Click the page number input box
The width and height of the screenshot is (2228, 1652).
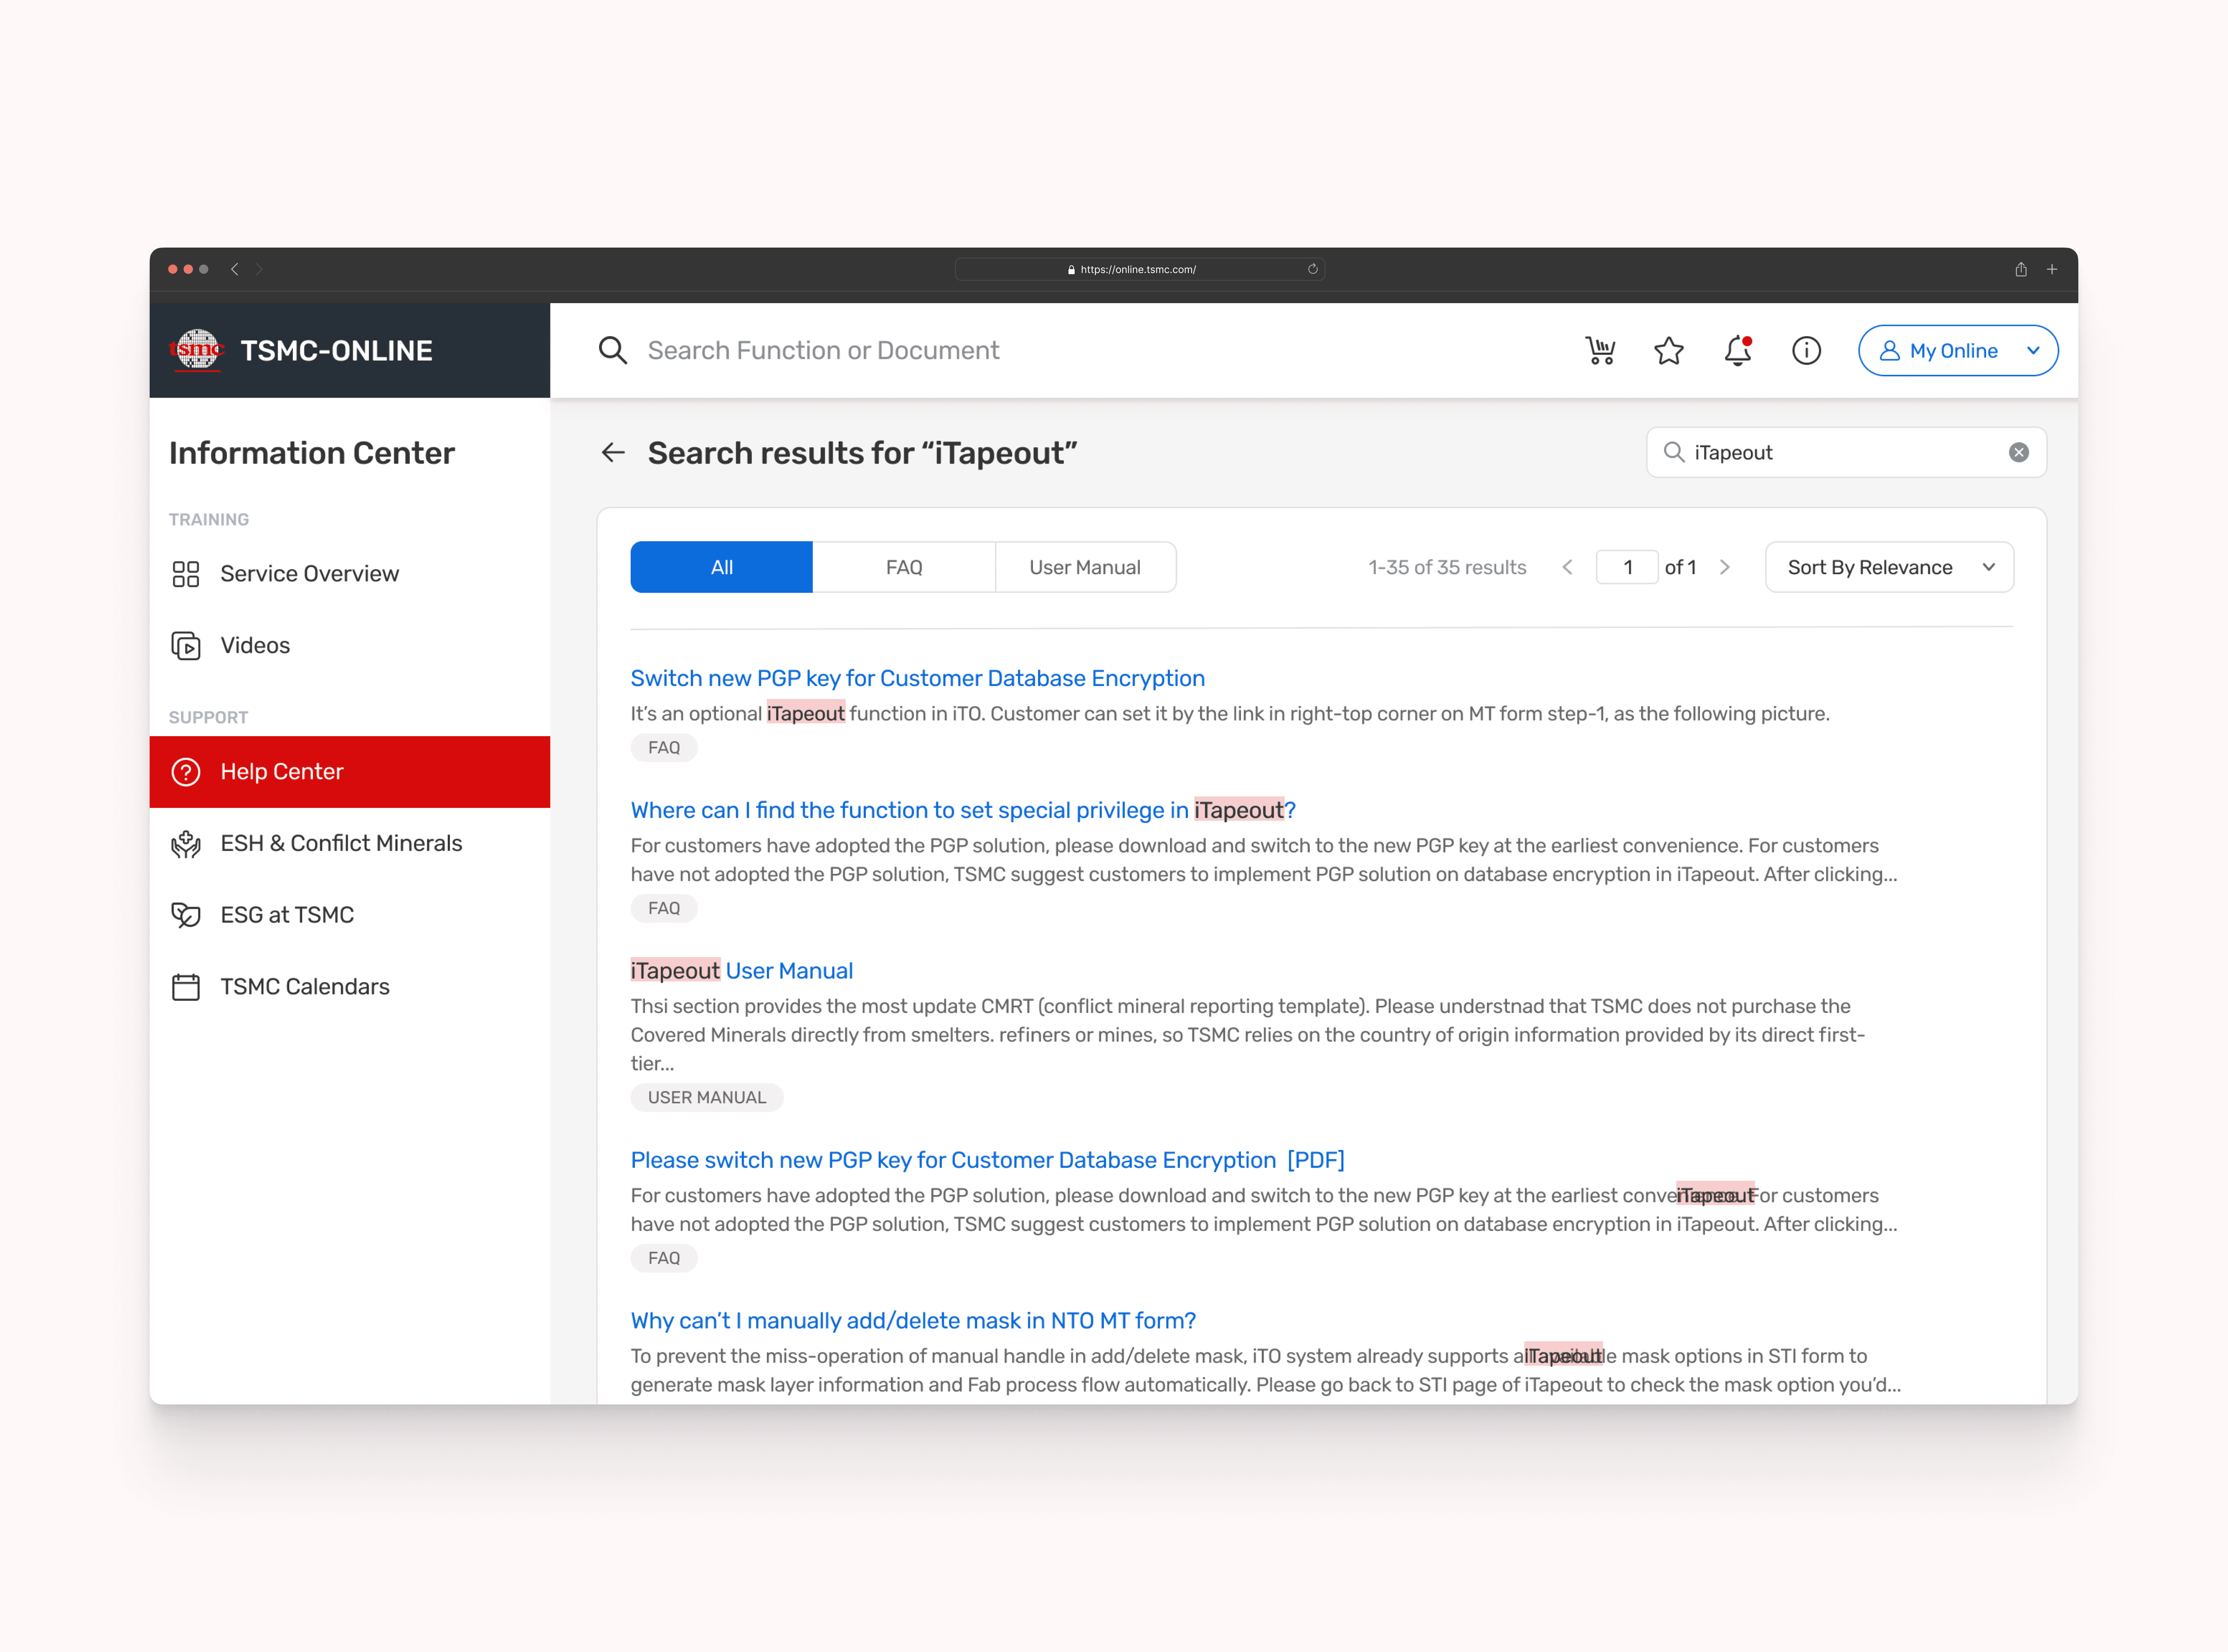[x=1627, y=567]
